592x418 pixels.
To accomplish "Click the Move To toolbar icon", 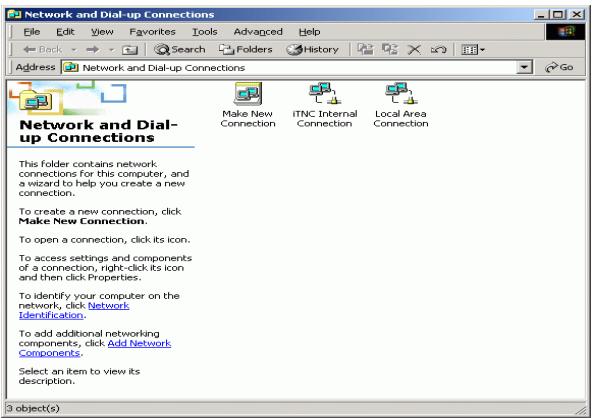I will click(x=365, y=49).
